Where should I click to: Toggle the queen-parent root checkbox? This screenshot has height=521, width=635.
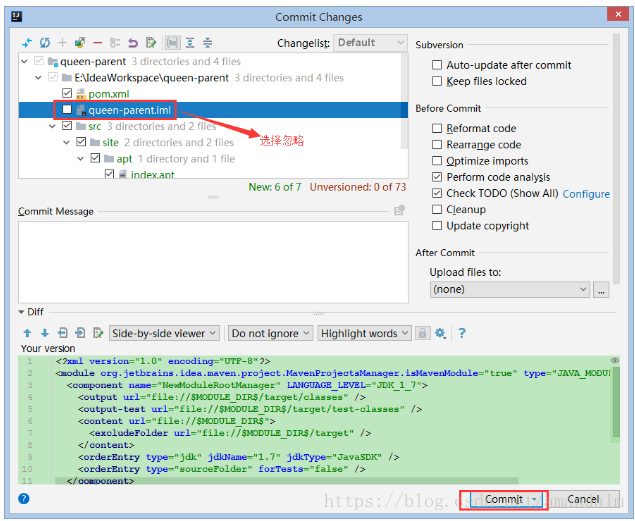(39, 61)
